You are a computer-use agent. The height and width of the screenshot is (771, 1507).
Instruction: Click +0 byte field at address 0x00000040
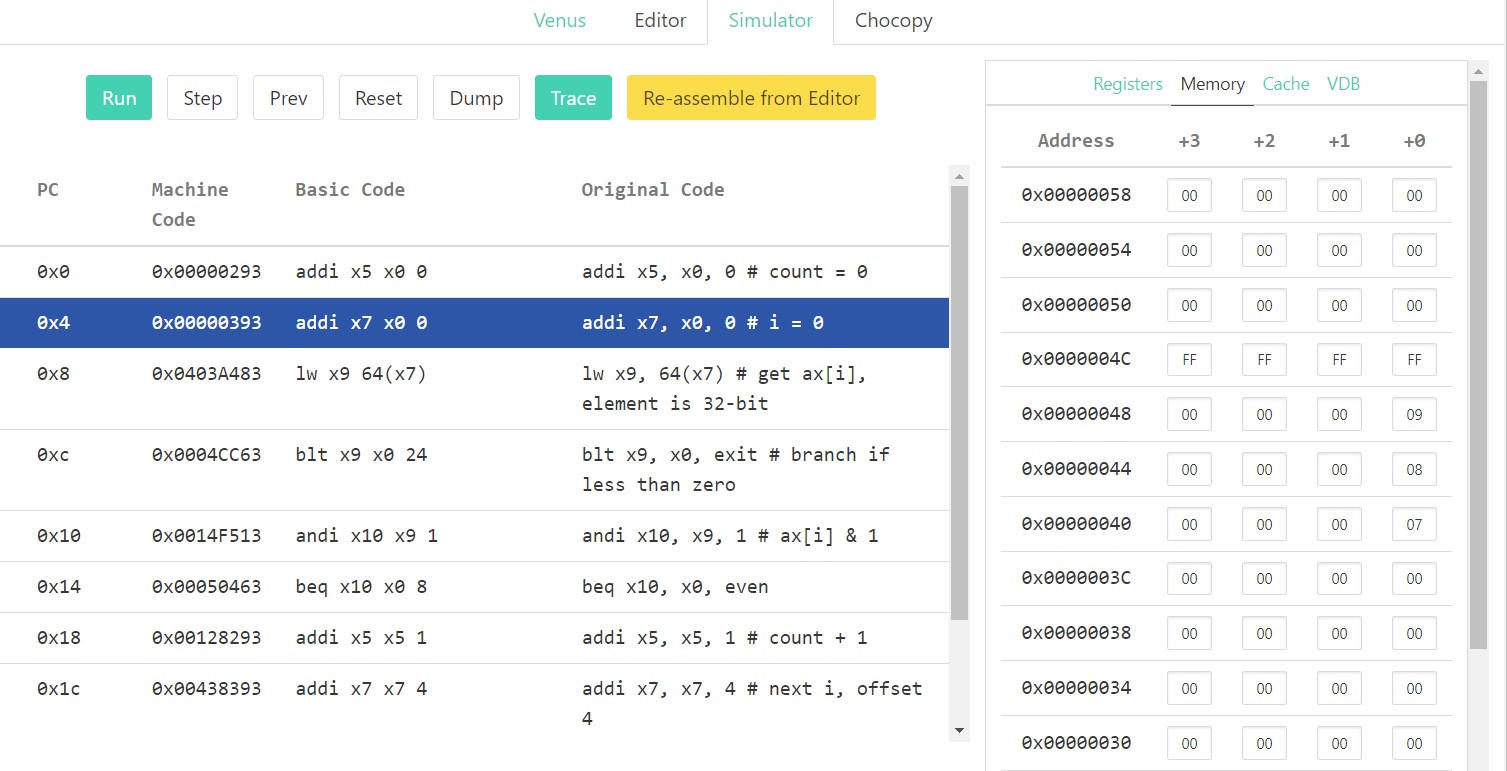pyautogui.click(x=1414, y=524)
